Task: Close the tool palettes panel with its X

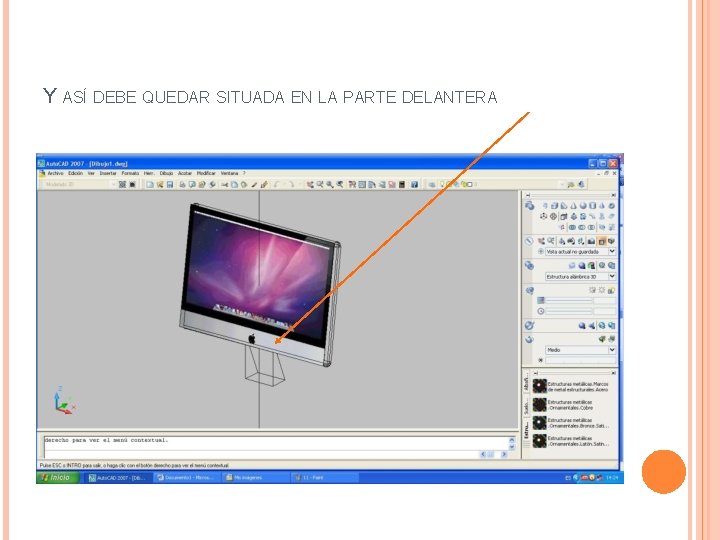Action: [613, 373]
